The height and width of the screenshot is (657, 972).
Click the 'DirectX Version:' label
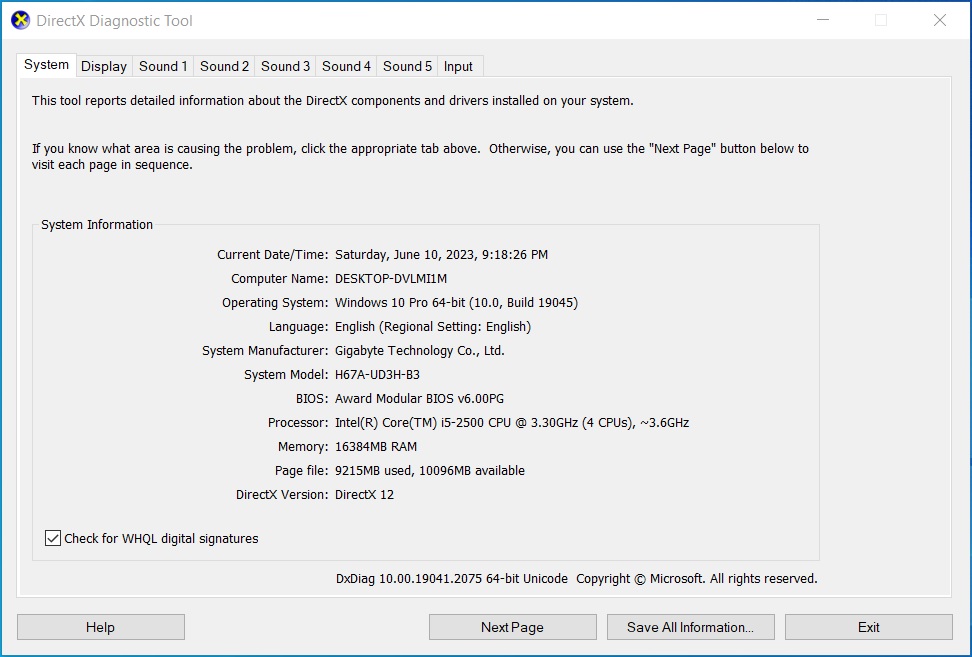281,495
